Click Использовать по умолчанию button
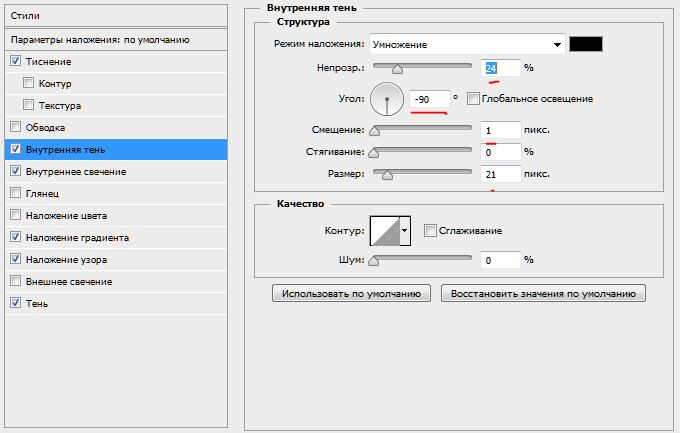680x433 pixels. [352, 294]
